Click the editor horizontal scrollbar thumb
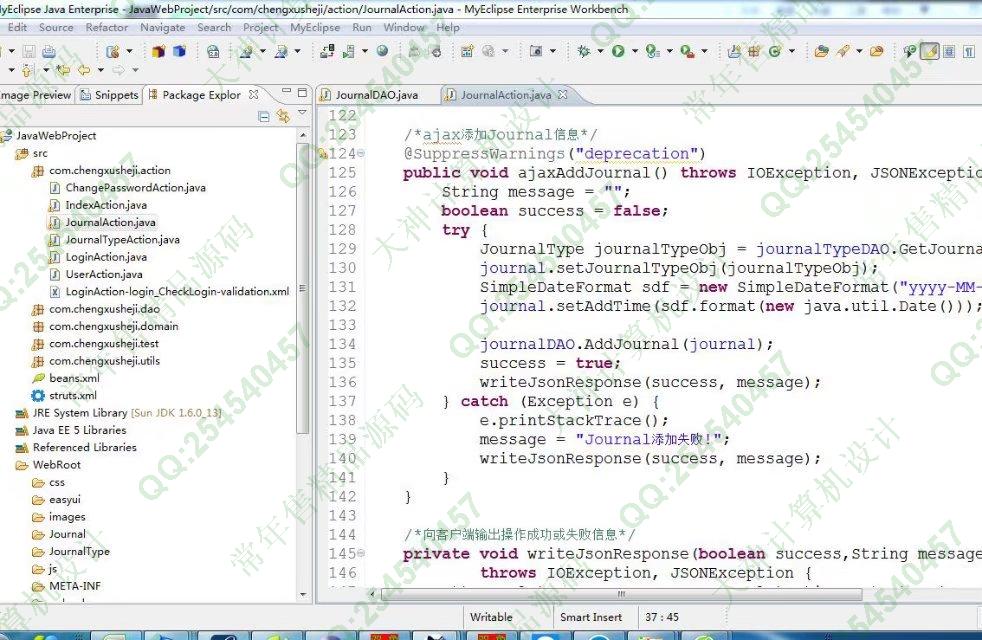 tap(621, 594)
